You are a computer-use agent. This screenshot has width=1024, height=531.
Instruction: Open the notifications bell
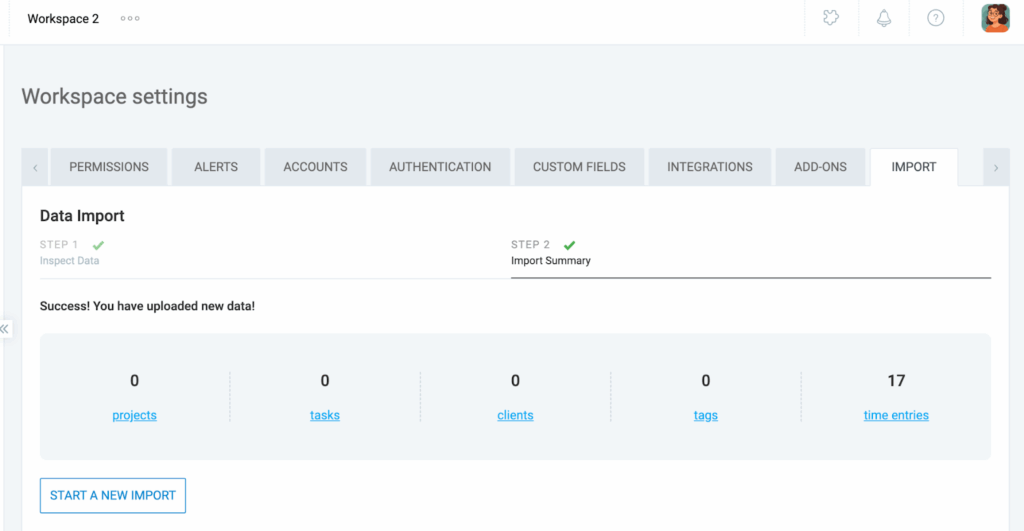point(884,18)
